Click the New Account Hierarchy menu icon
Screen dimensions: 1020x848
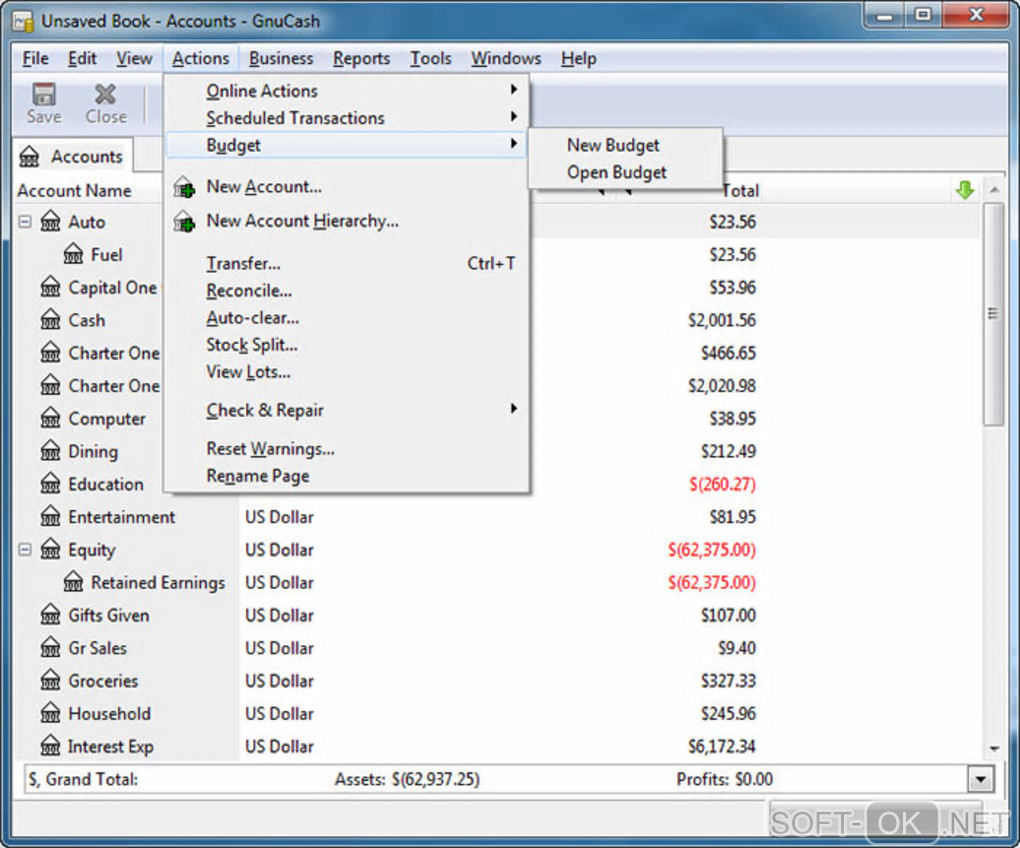click(184, 221)
